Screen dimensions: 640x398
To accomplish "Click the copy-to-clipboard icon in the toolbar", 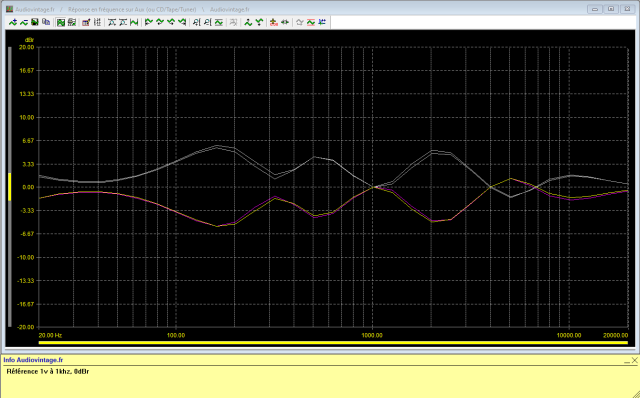I will tap(46, 22).
